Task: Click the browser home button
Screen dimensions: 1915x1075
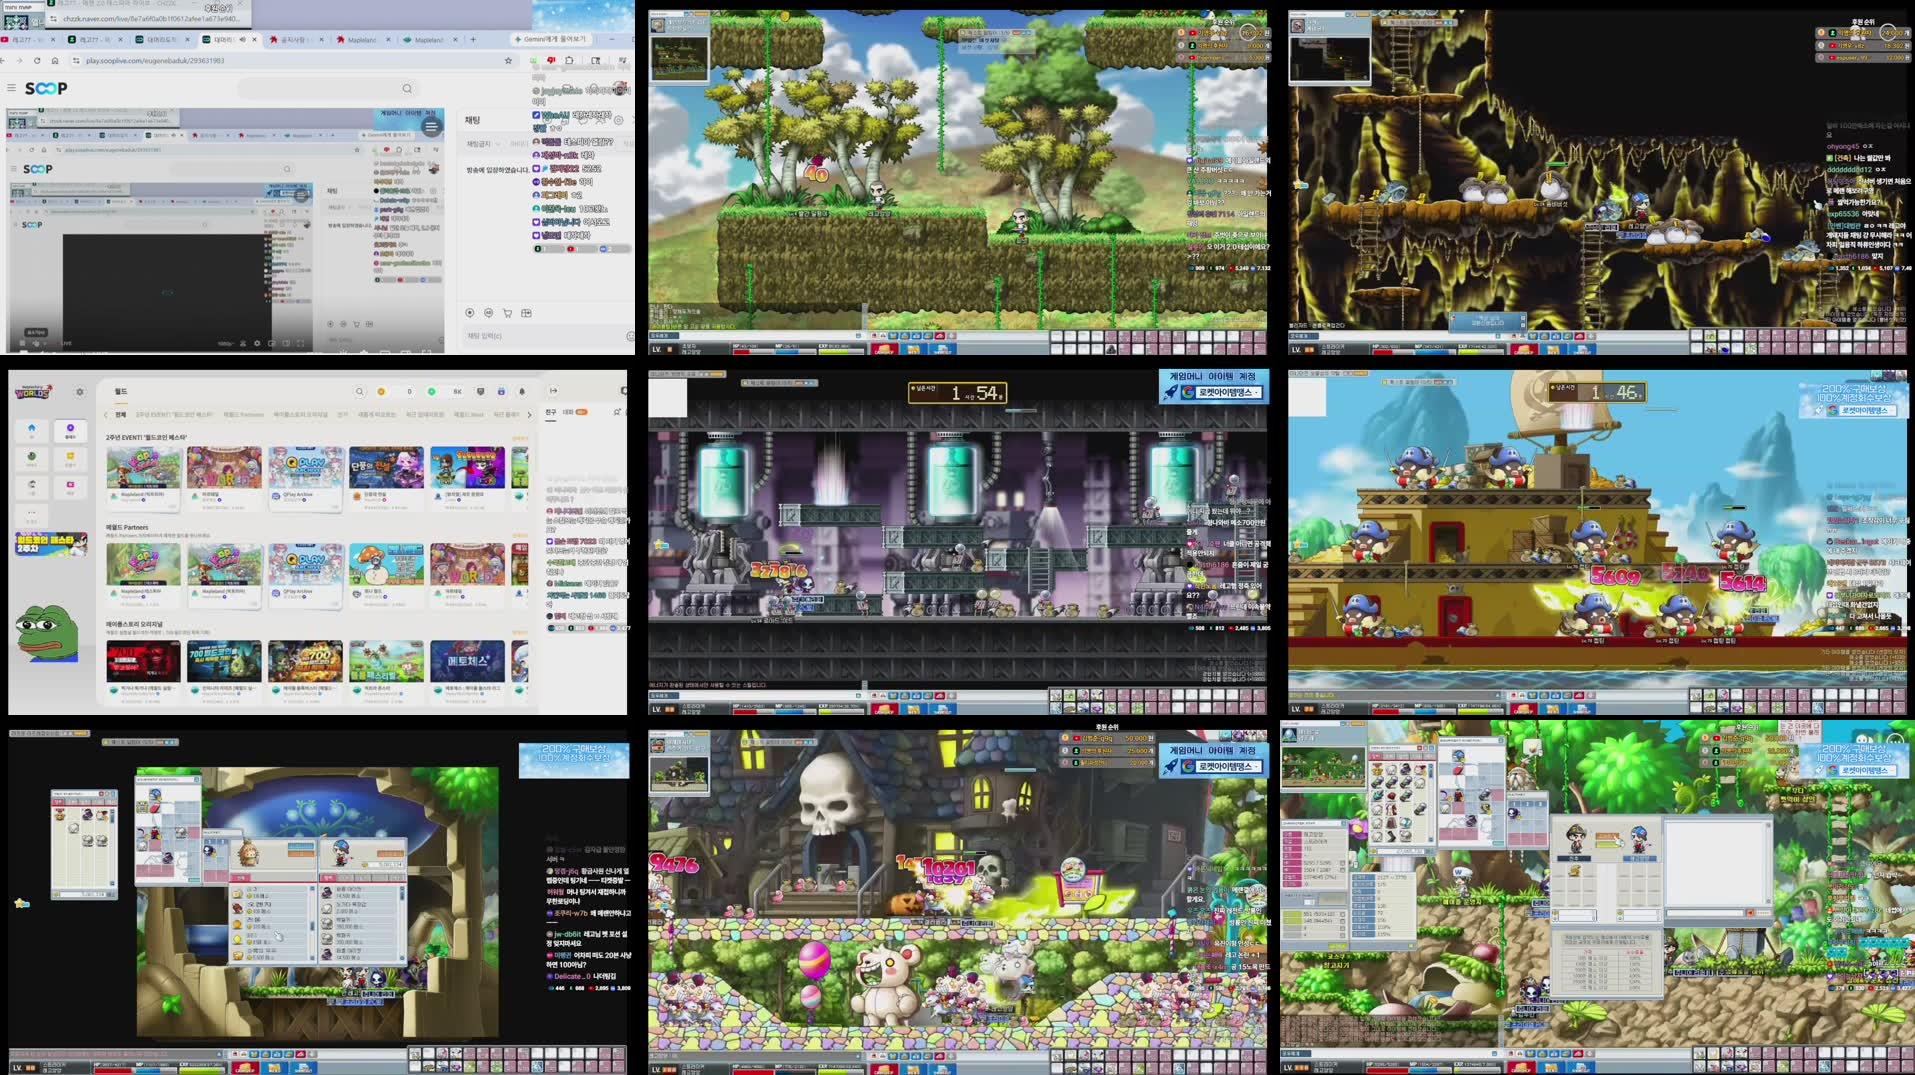Action: click(x=55, y=60)
